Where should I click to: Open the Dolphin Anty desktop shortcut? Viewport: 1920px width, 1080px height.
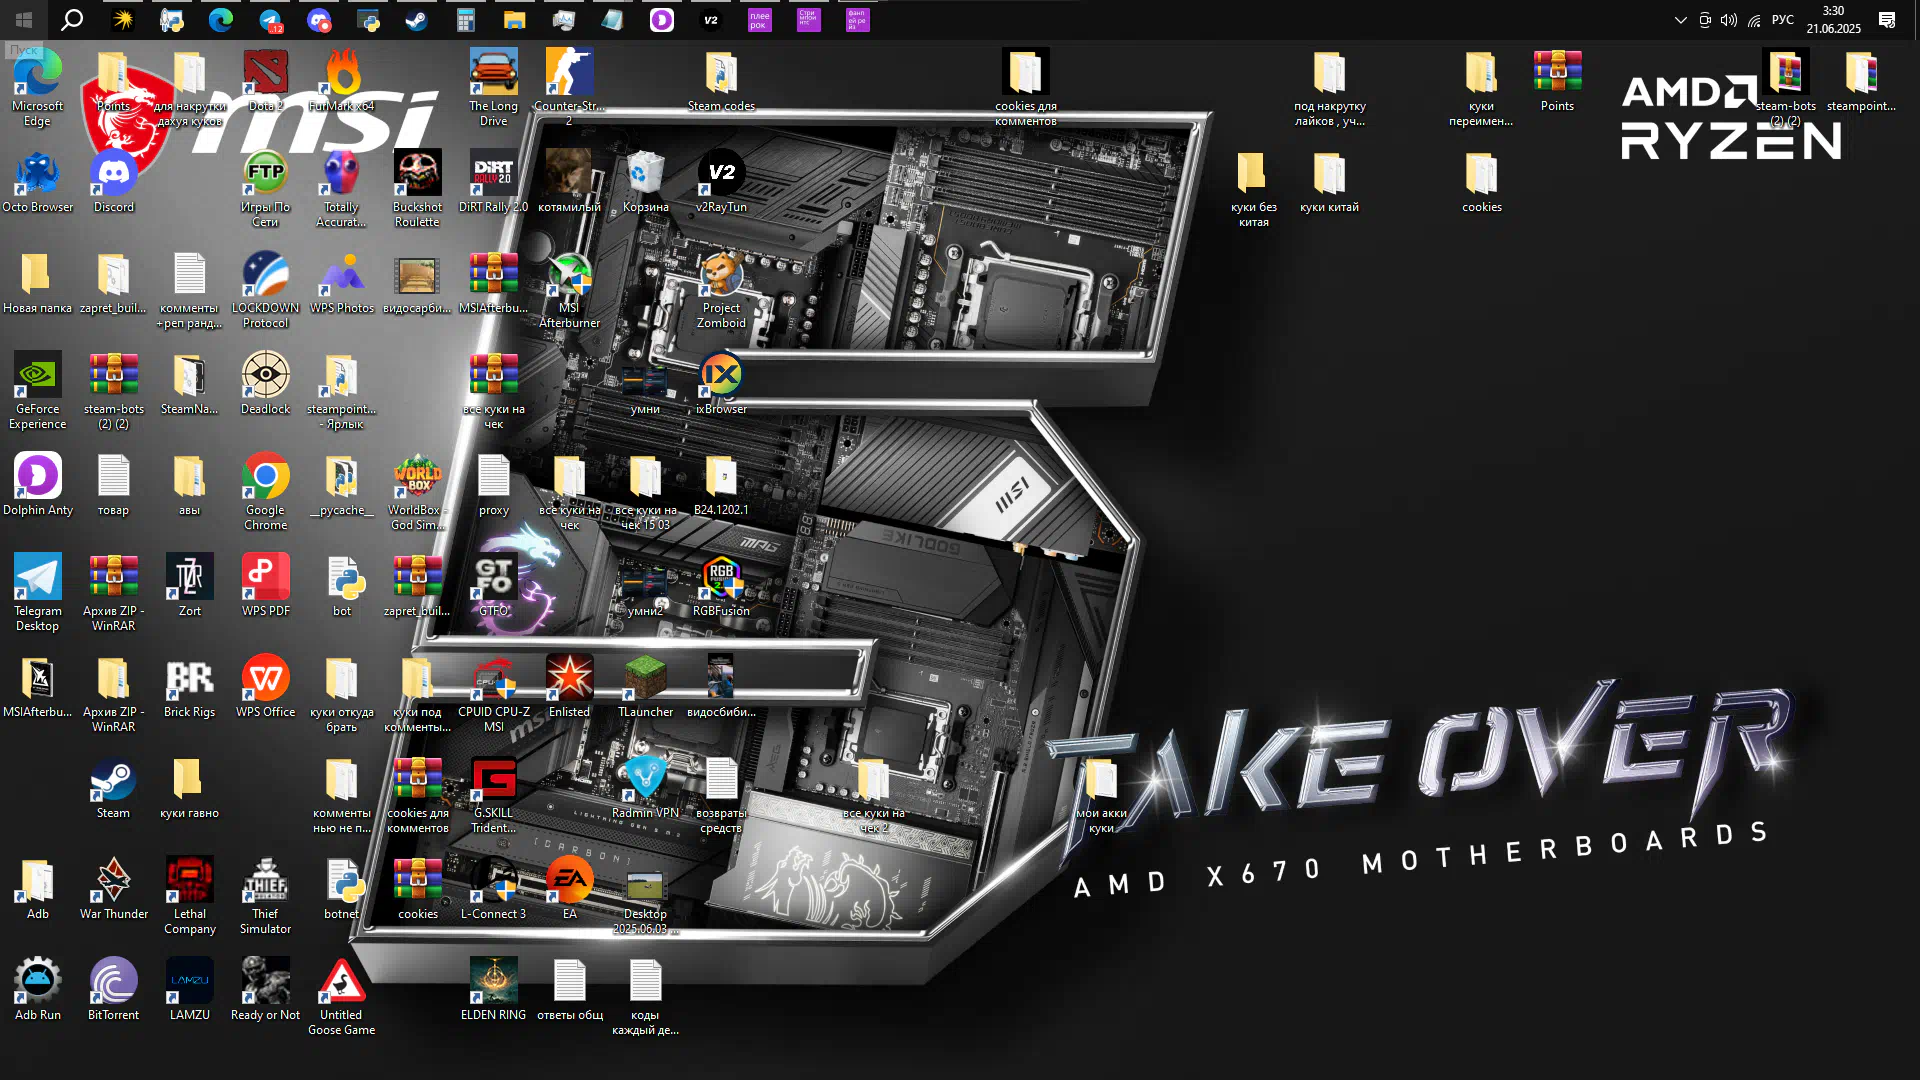(38, 484)
